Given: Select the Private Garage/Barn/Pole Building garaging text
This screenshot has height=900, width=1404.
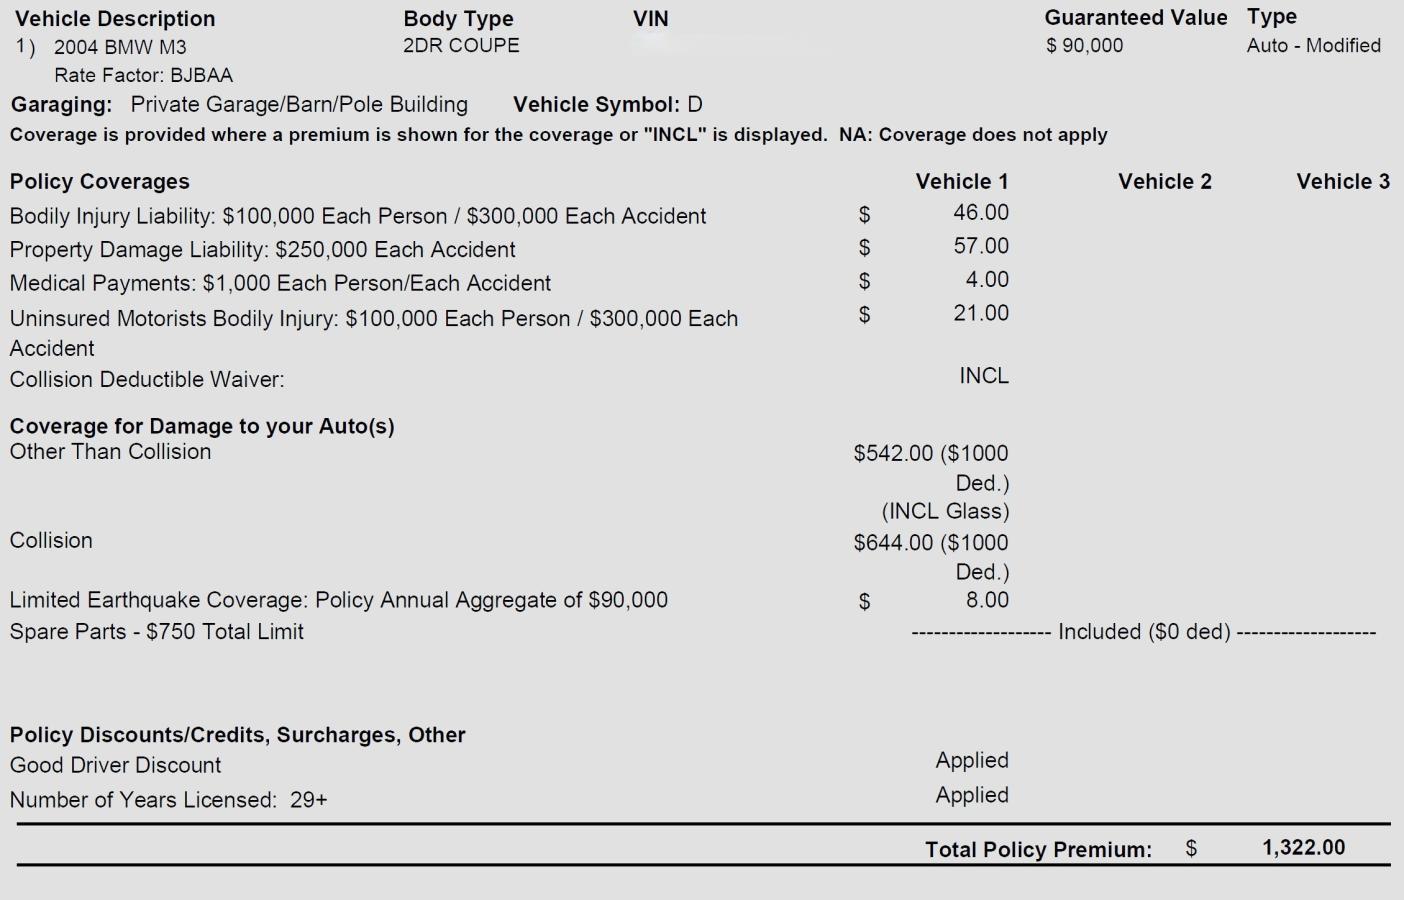Looking at the screenshot, I should point(299,104).
